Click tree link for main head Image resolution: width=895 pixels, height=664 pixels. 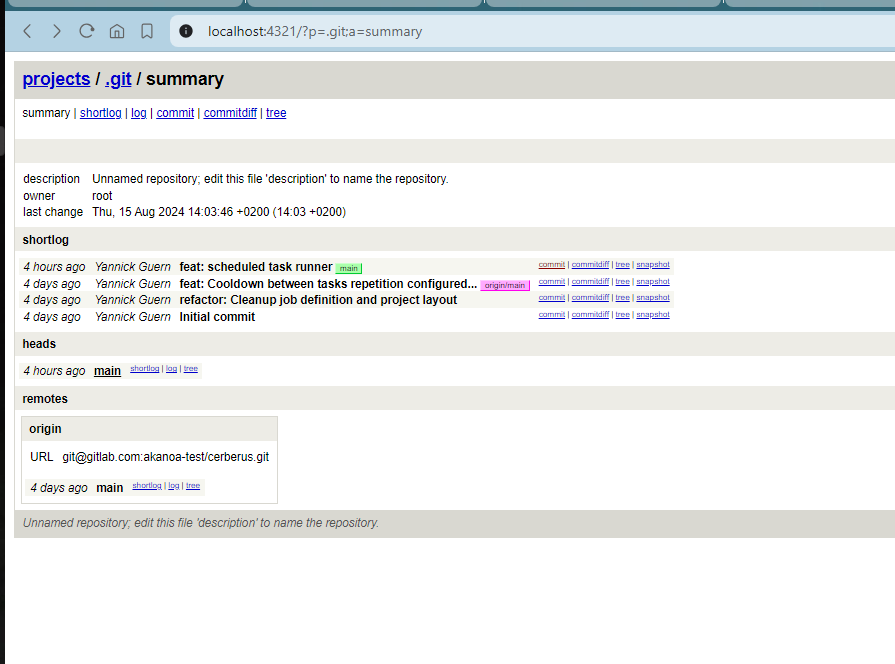tap(191, 369)
